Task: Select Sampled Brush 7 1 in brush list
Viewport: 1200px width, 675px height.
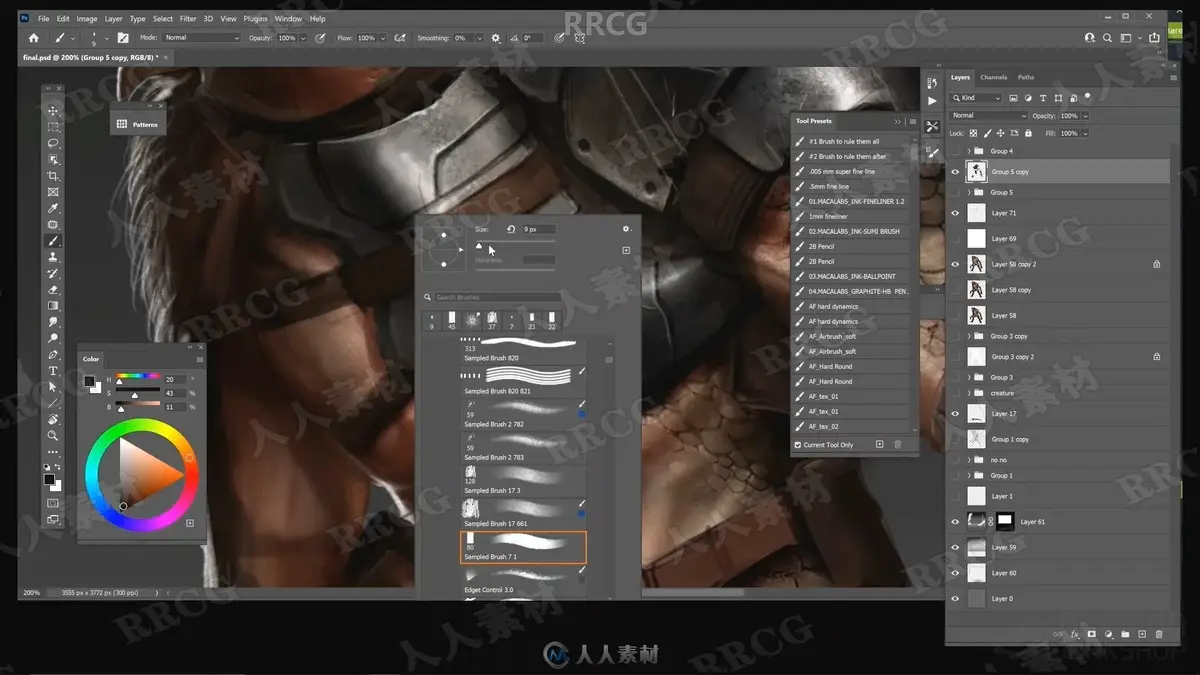Action: pyautogui.click(x=523, y=547)
